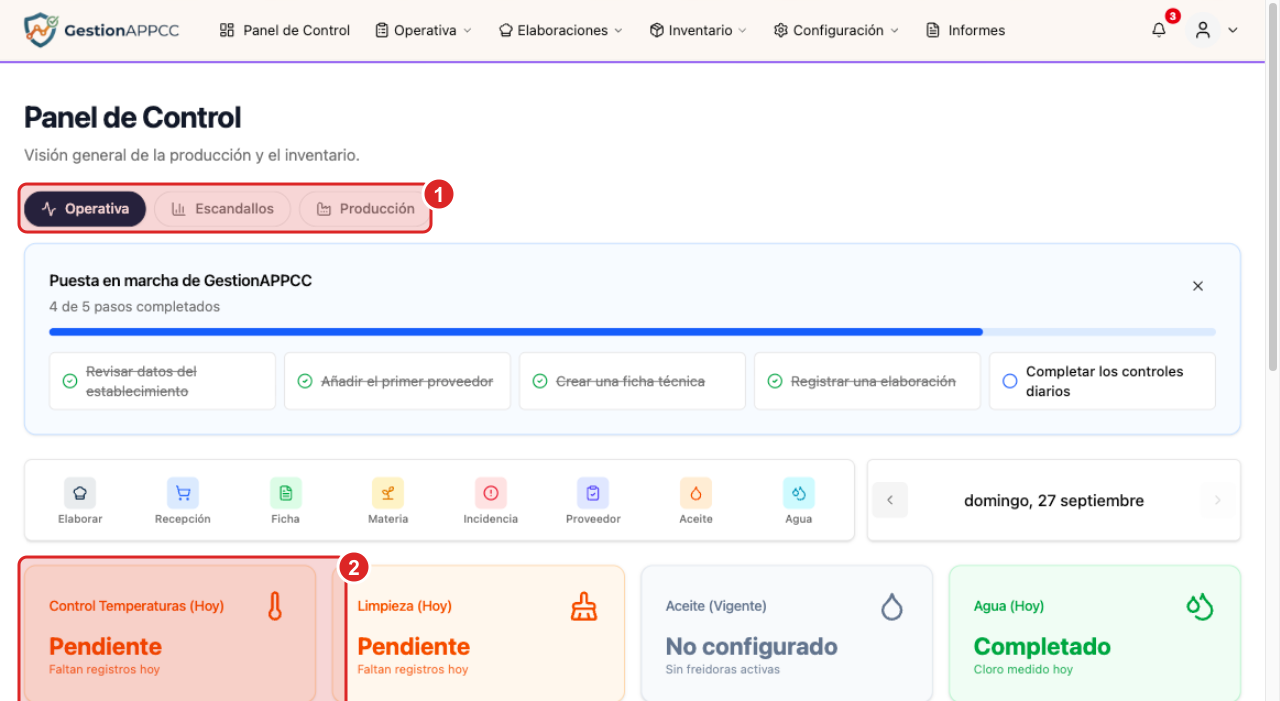
Task: Toggle the Registrar una elaboración checkmark
Action: 775,381
